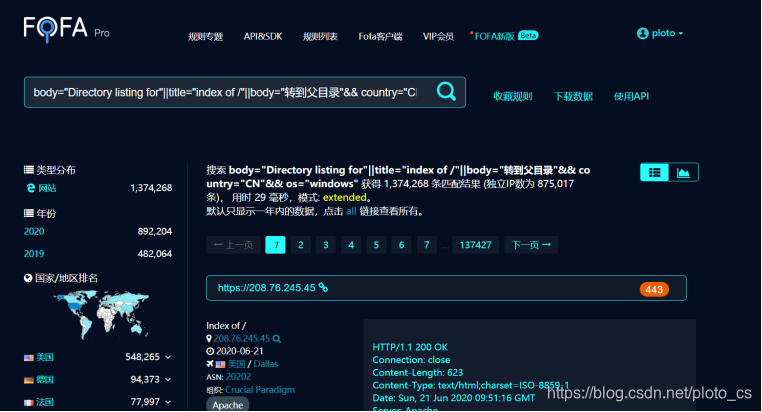Viewport: 762px width, 412px height.
Task: Open the Fofa客户端 menu item
Action: pos(380,36)
